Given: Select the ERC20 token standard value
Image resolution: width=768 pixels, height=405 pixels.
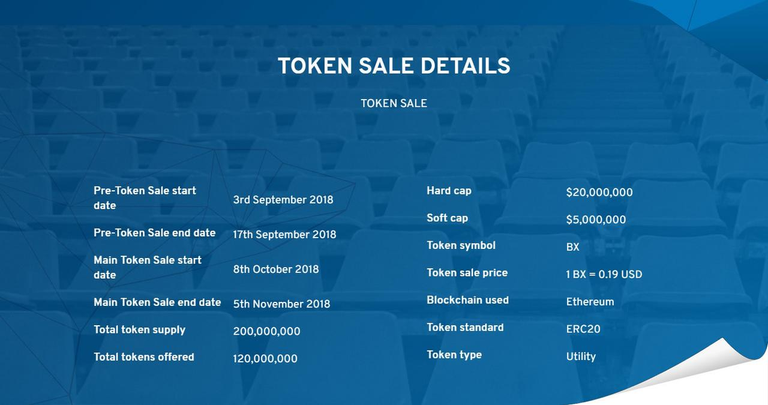Looking at the screenshot, I should click(x=583, y=329).
